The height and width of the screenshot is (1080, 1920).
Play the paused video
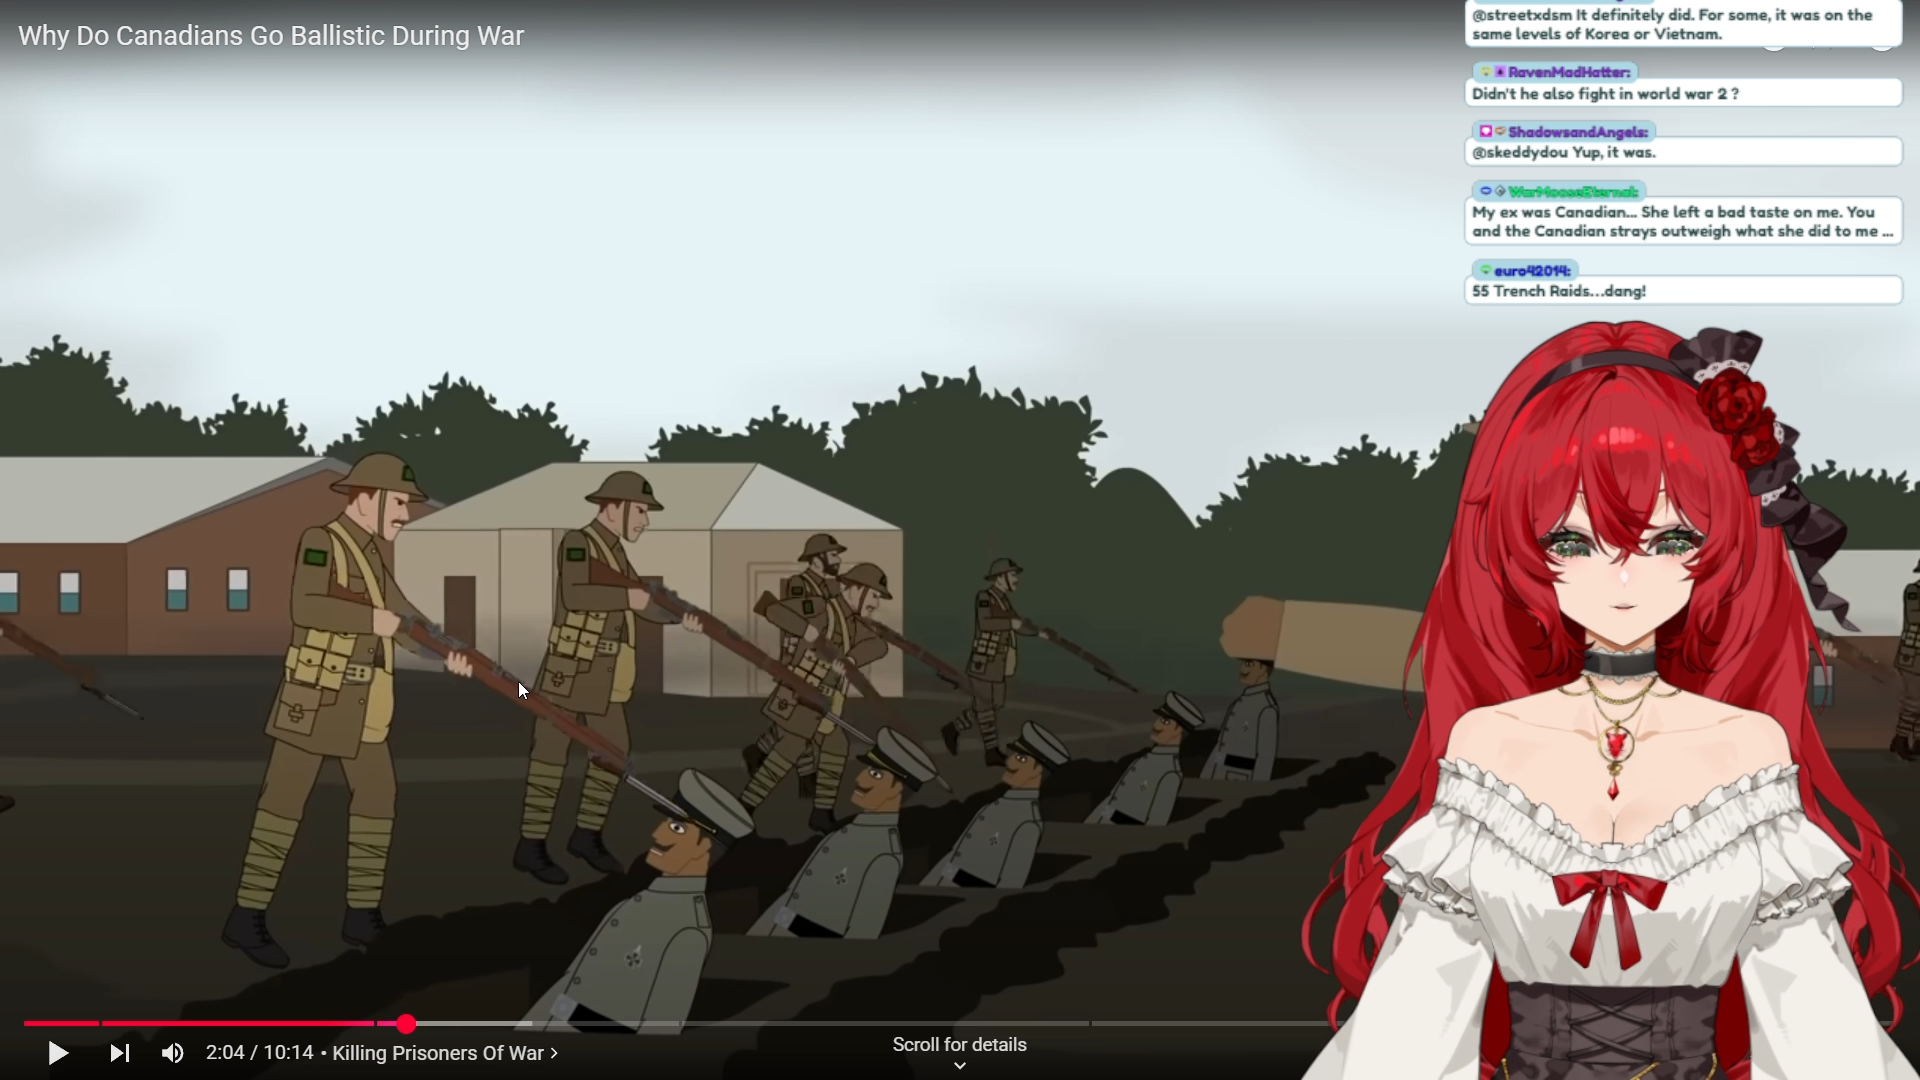(x=58, y=1053)
